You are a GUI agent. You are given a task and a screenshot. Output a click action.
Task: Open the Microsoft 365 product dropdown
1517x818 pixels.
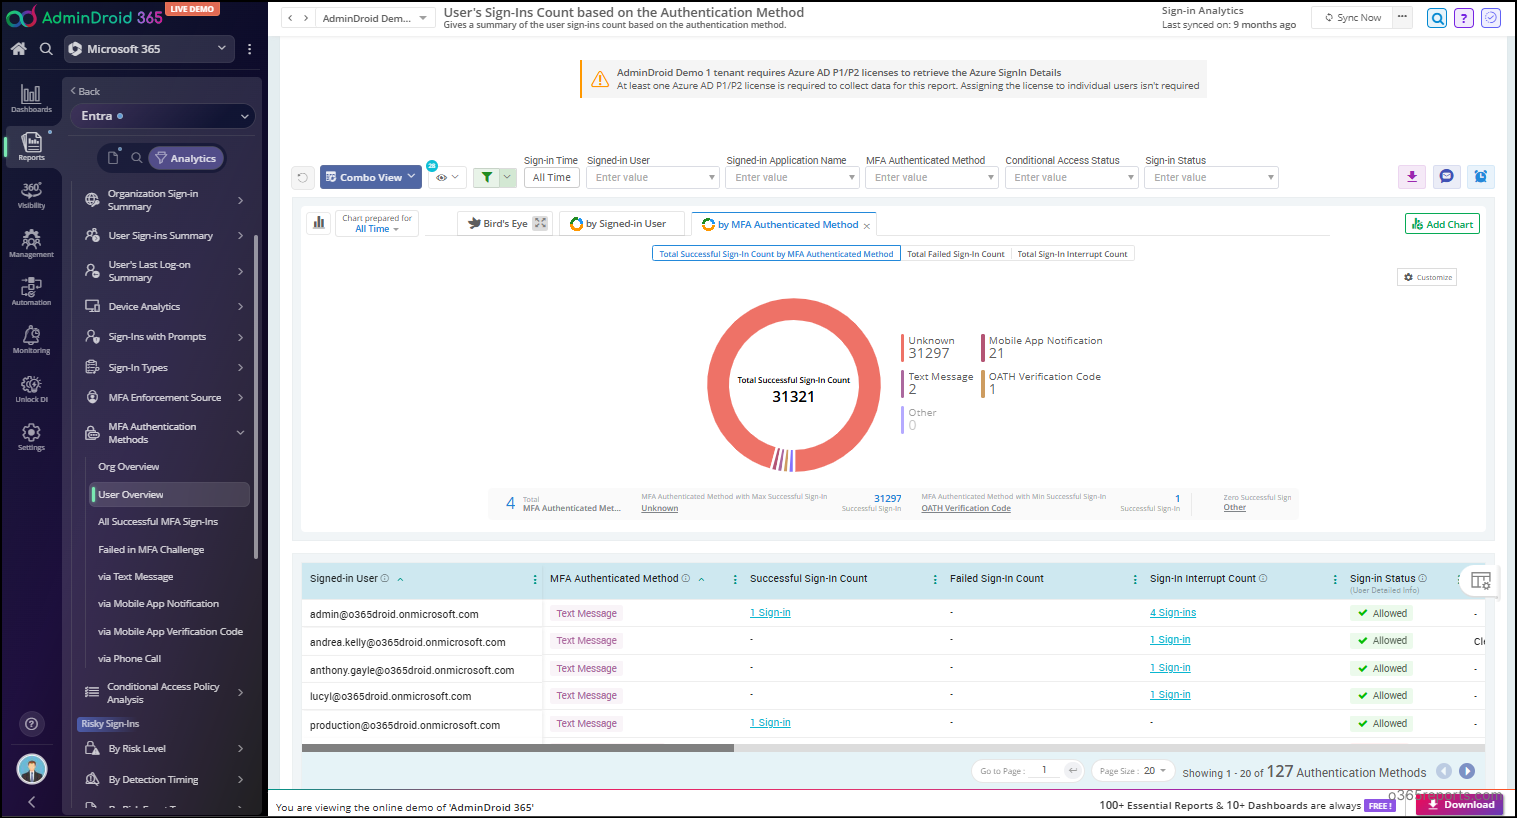coord(148,48)
